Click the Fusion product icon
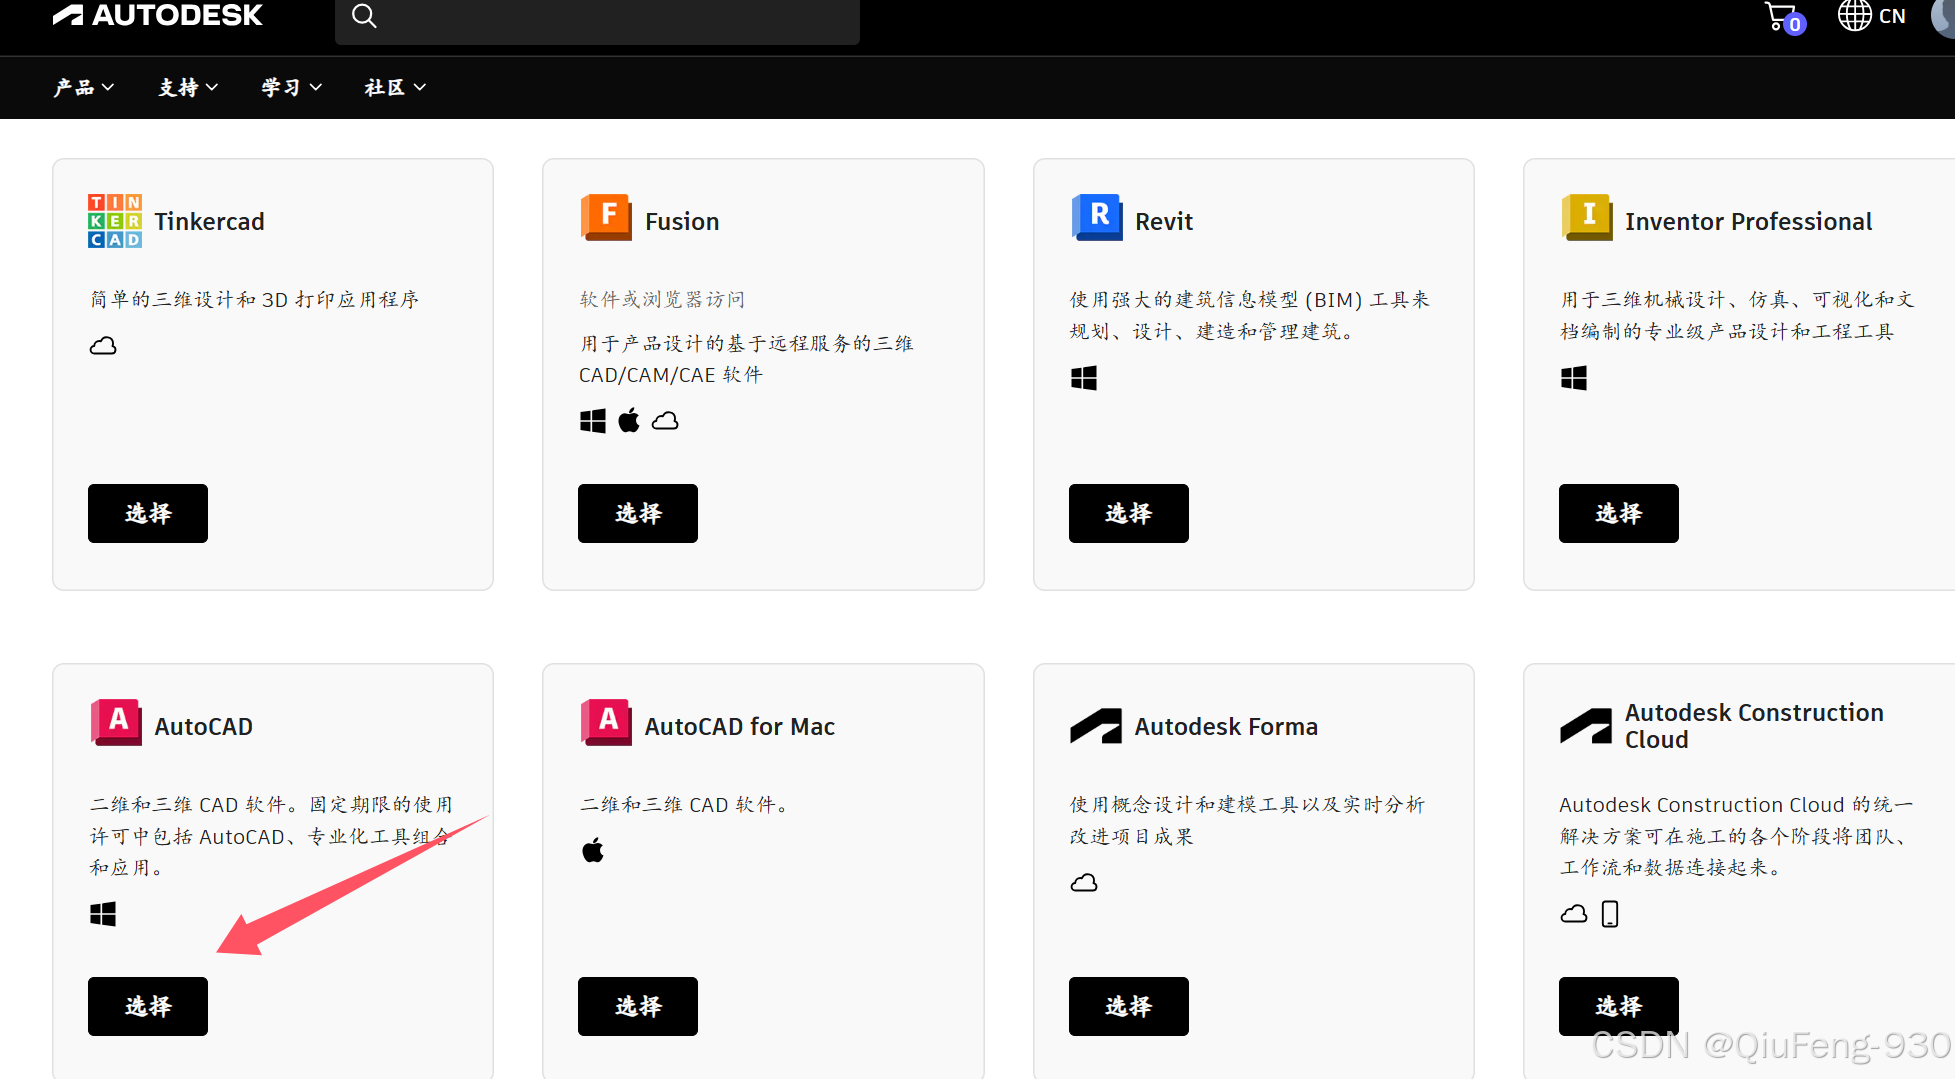1955x1079 pixels. click(x=606, y=218)
